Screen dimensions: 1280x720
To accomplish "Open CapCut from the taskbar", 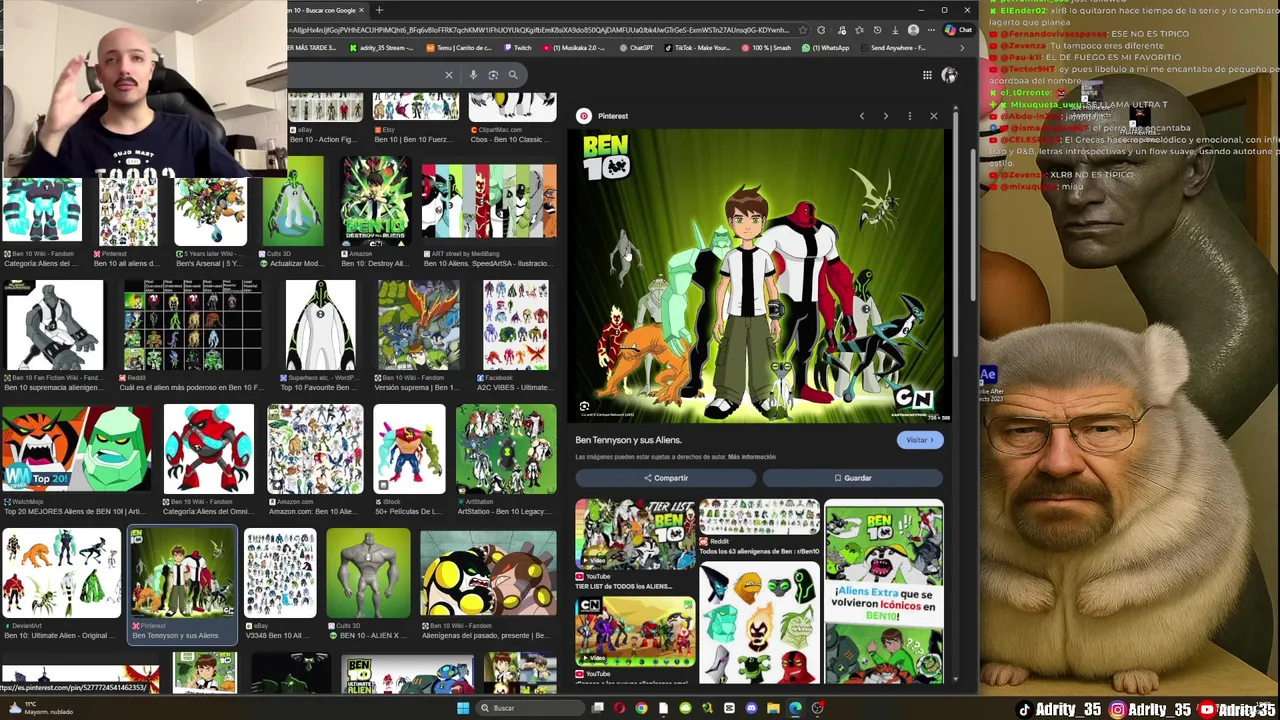I will [729, 708].
